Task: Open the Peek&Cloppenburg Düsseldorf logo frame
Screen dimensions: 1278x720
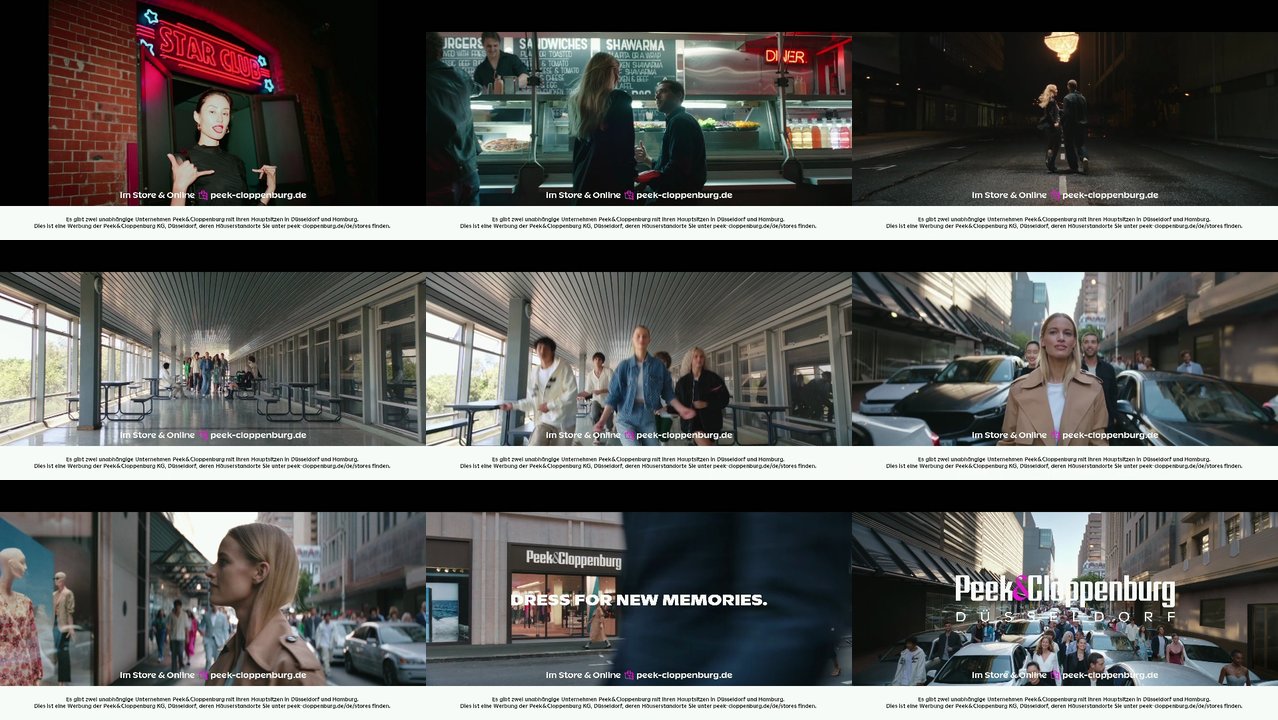Action: [1065, 599]
